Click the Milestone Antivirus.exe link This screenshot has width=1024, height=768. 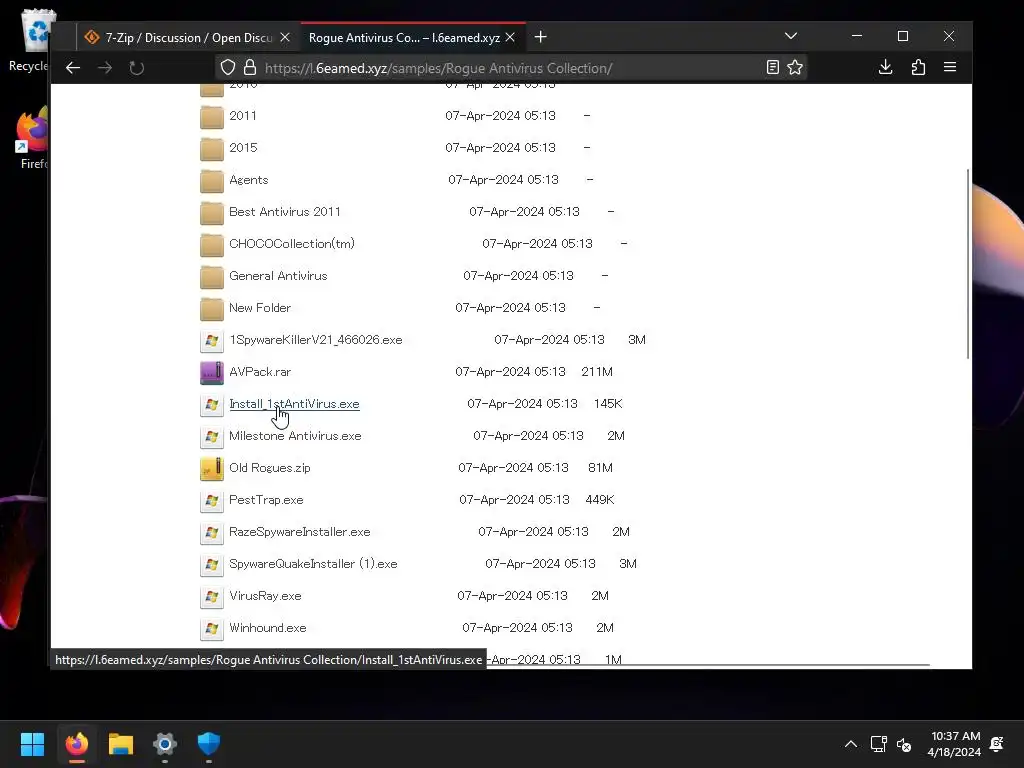pos(295,436)
